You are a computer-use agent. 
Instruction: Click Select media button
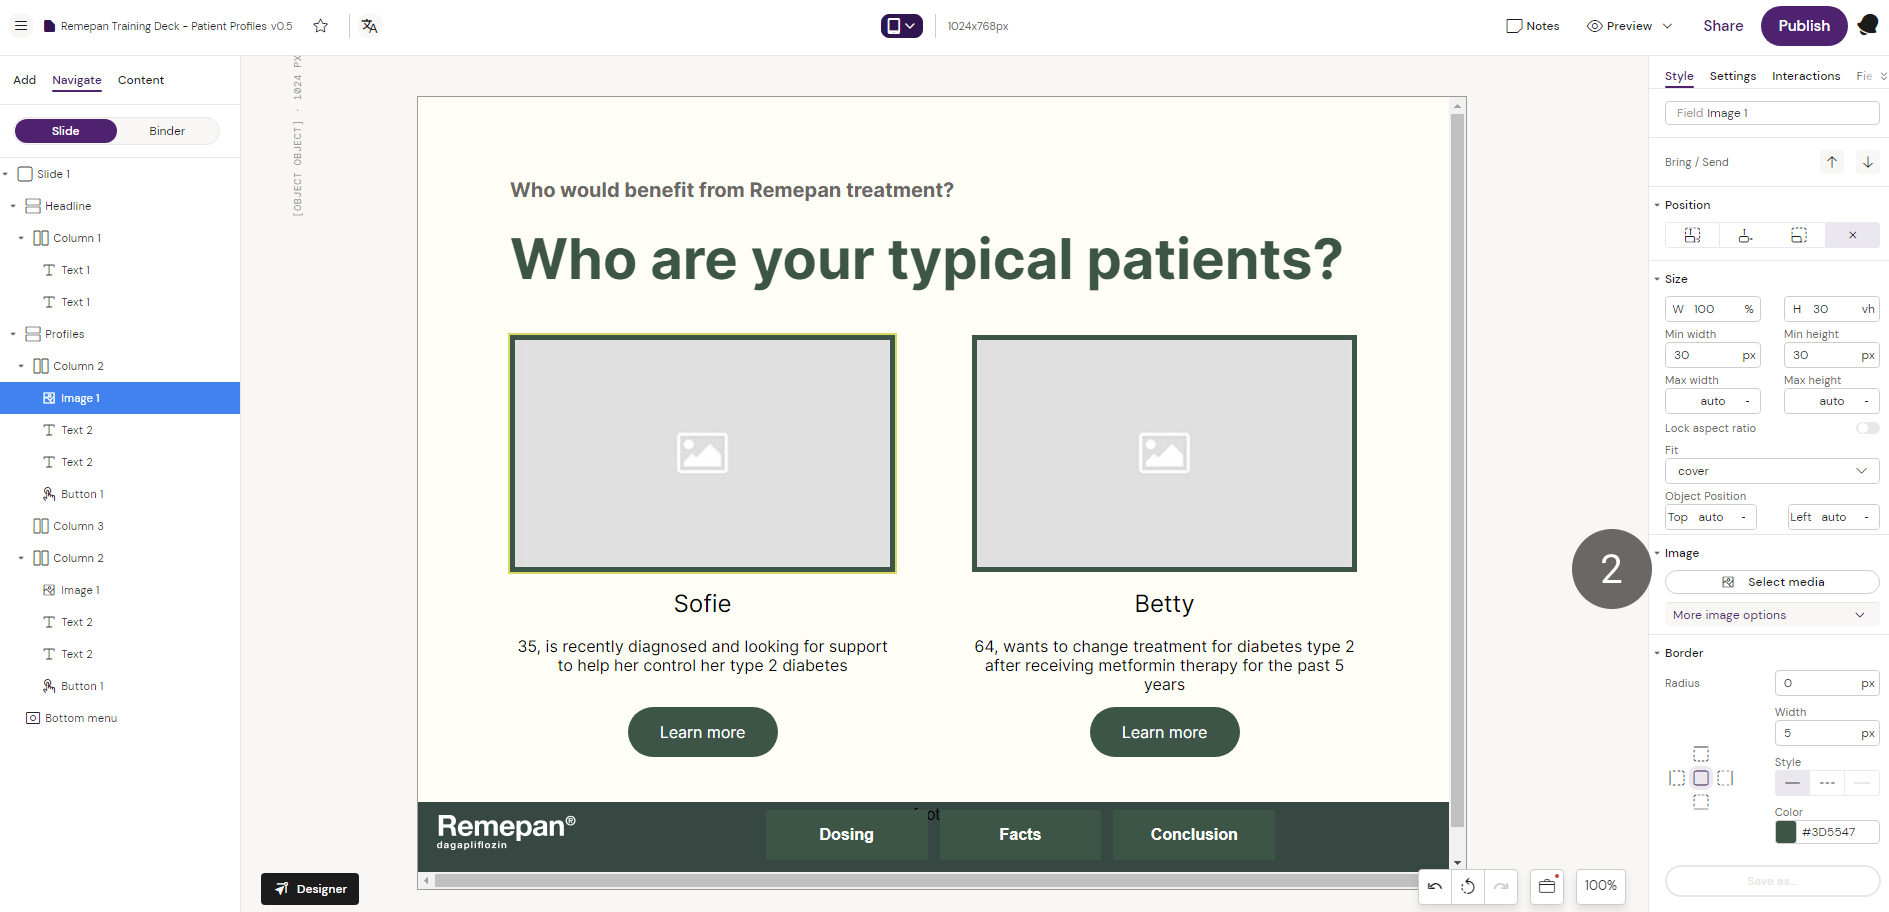[x=1771, y=582]
